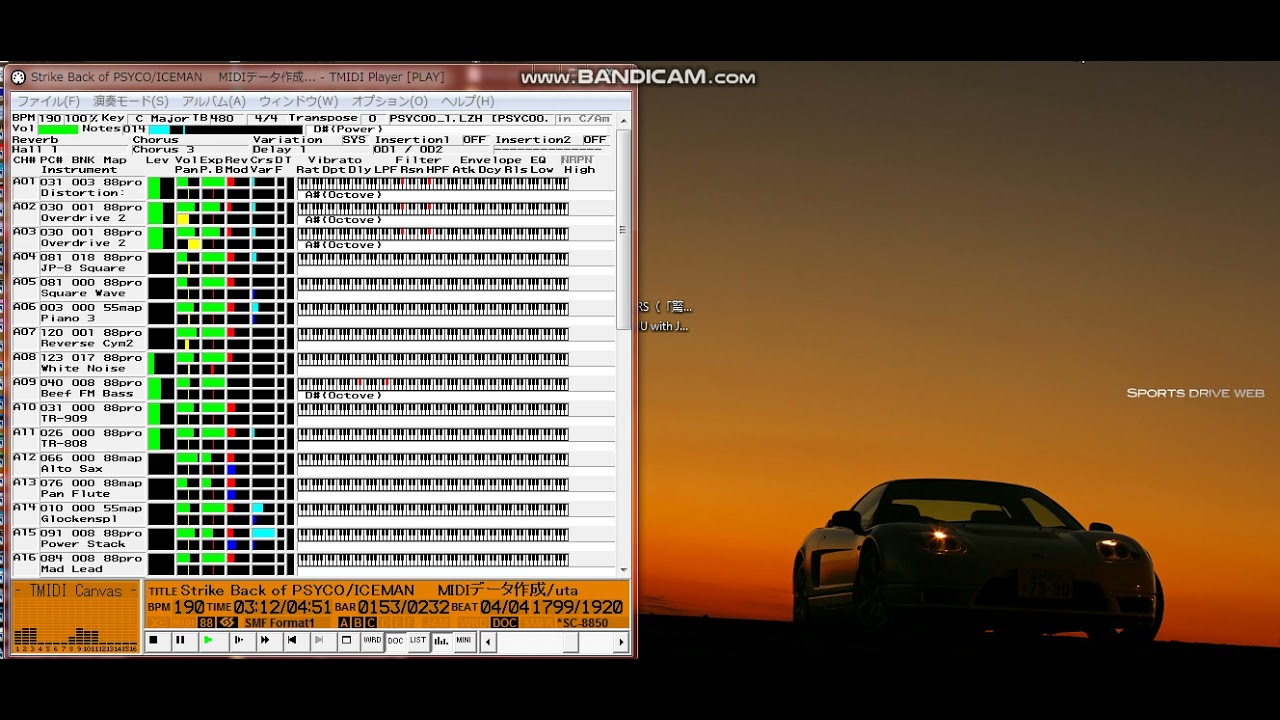Click the BPM 190 value field
This screenshot has width=1280, height=720.
point(51,118)
